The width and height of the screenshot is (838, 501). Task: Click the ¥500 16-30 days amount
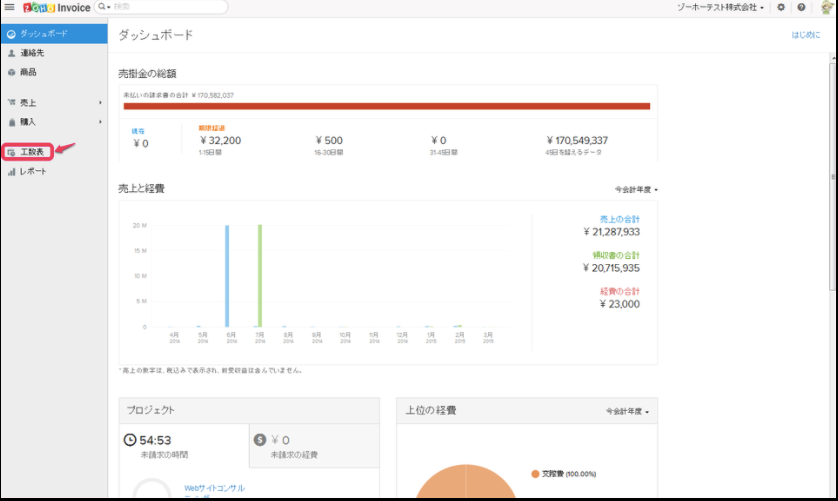tap(329, 141)
